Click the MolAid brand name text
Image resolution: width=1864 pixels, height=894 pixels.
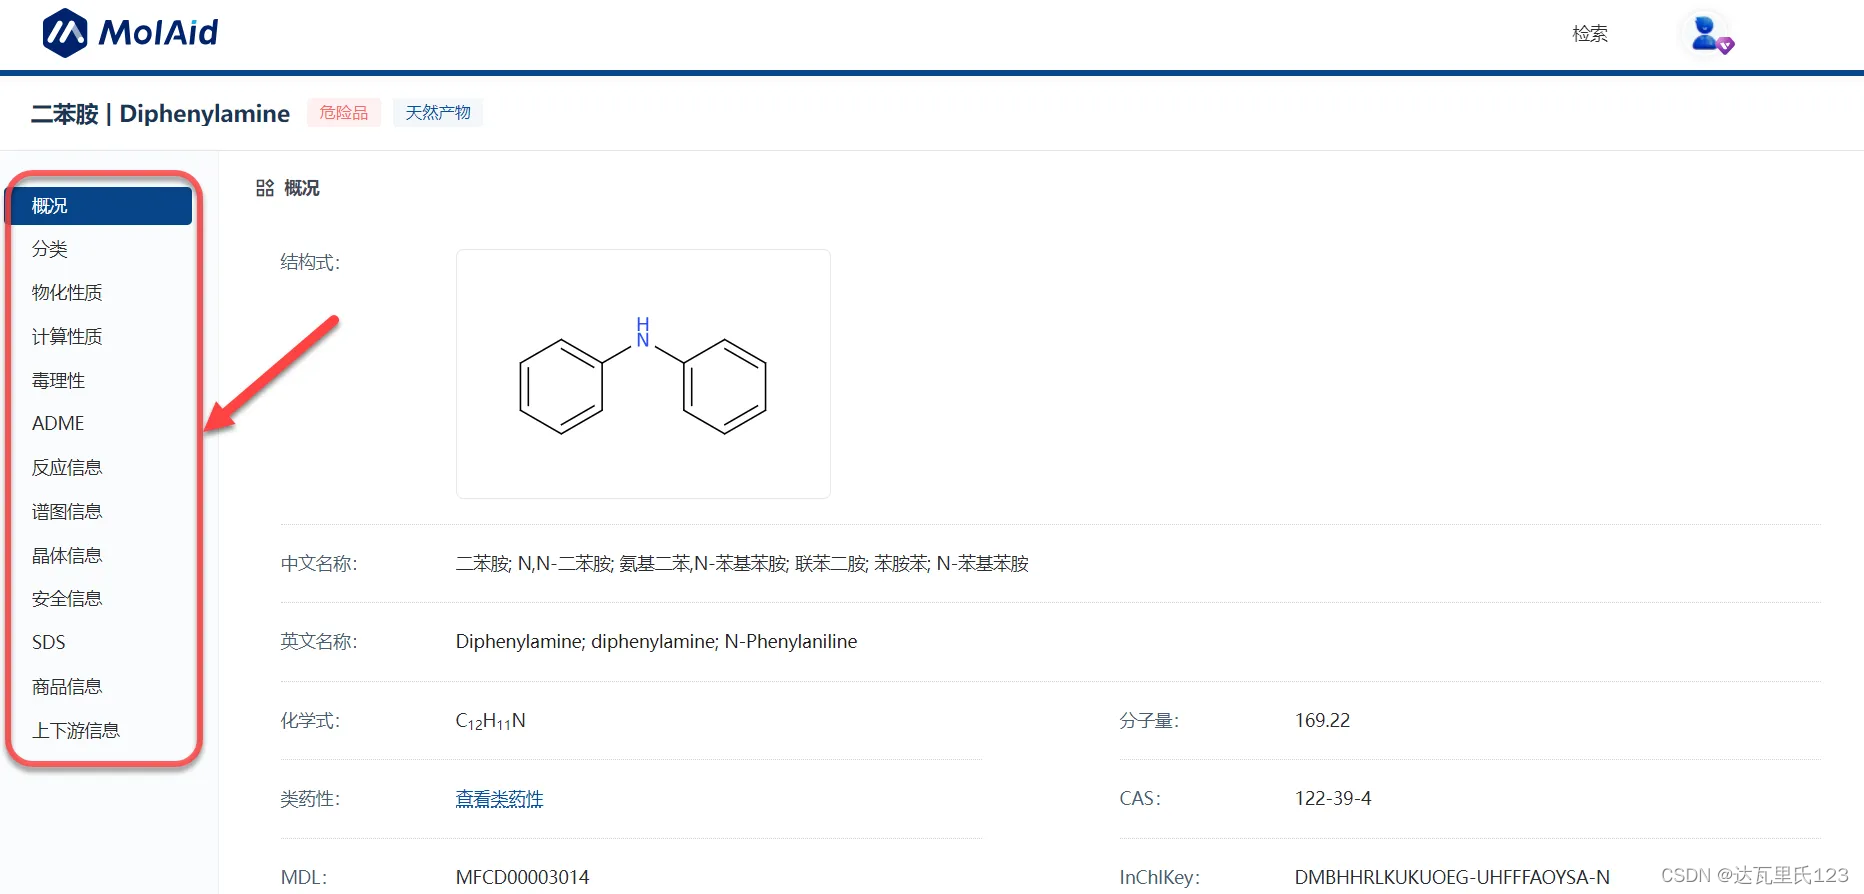click(x=158, y=33)
